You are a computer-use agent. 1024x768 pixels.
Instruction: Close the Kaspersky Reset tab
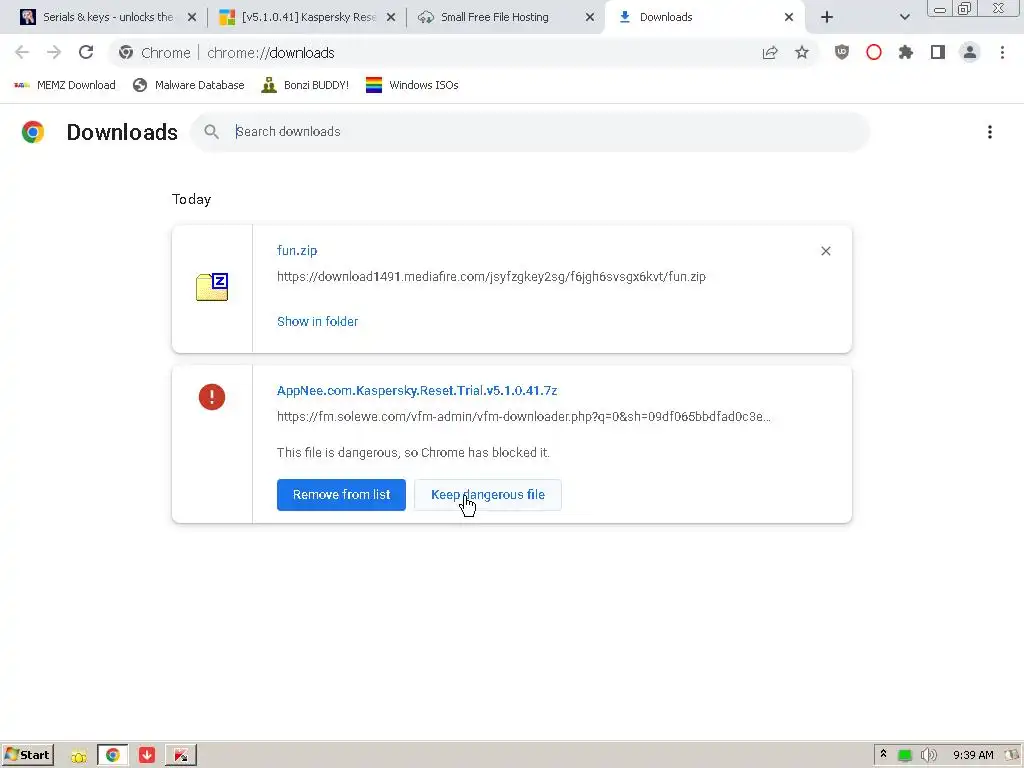(391, 17)
